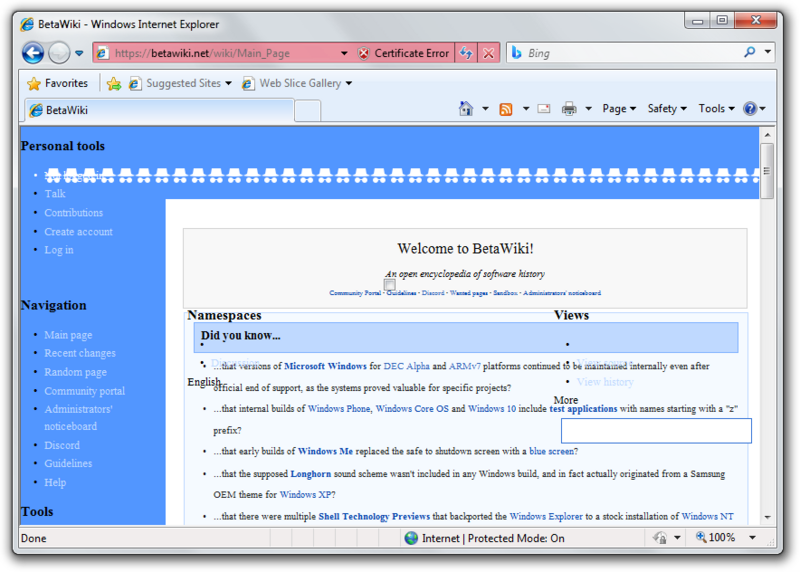Open the ARMv7 article link
The height and width of the screenshot is (572, 800).
pos(464,366)
